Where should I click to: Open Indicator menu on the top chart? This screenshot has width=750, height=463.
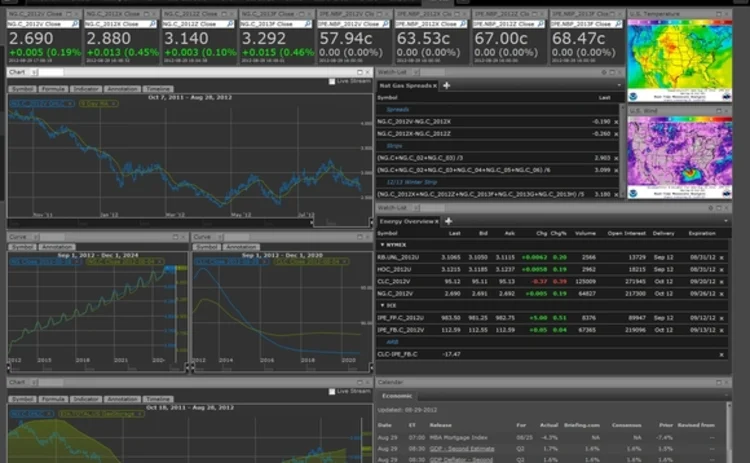coord(86,89)
